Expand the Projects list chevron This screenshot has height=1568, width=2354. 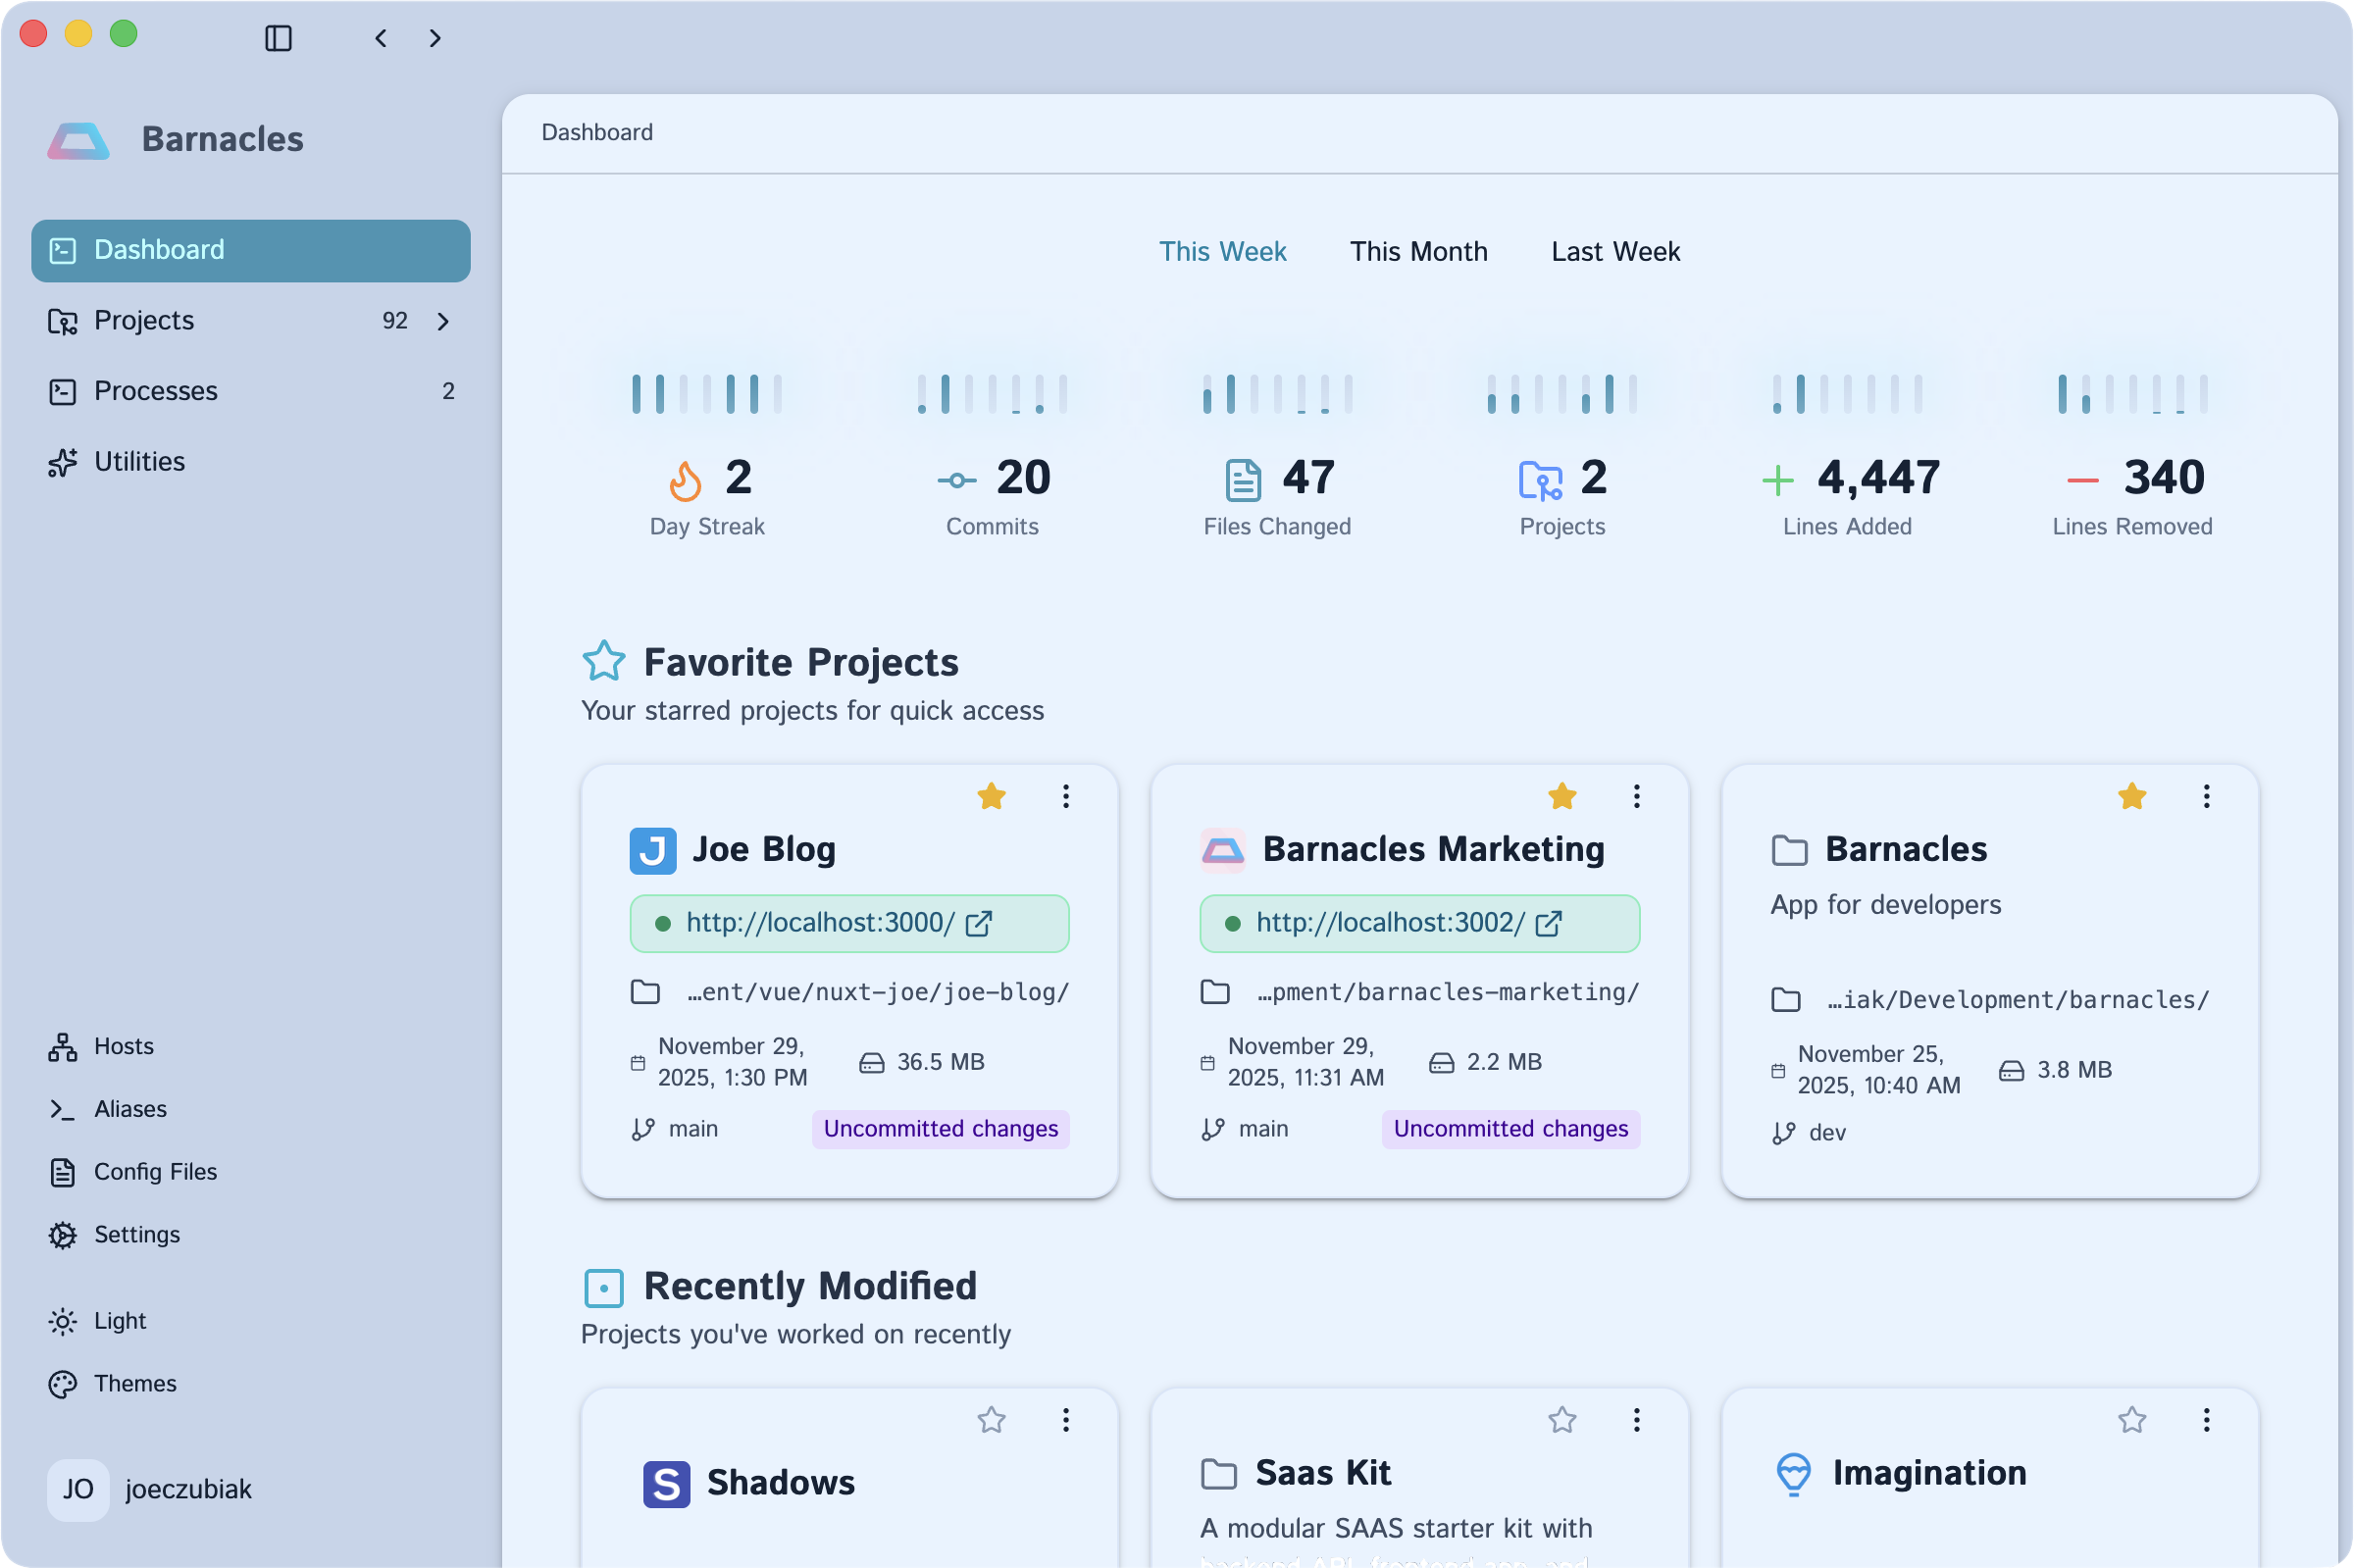point(443,321)
